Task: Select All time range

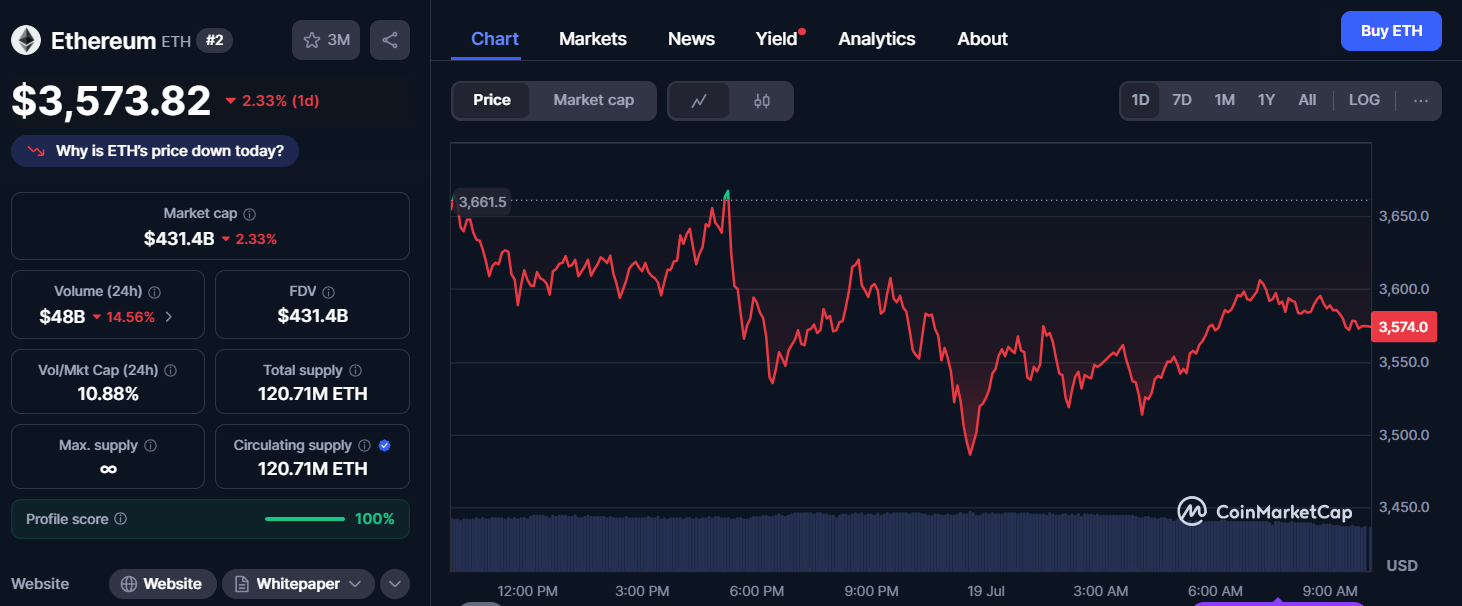Action: (1307, 100)
